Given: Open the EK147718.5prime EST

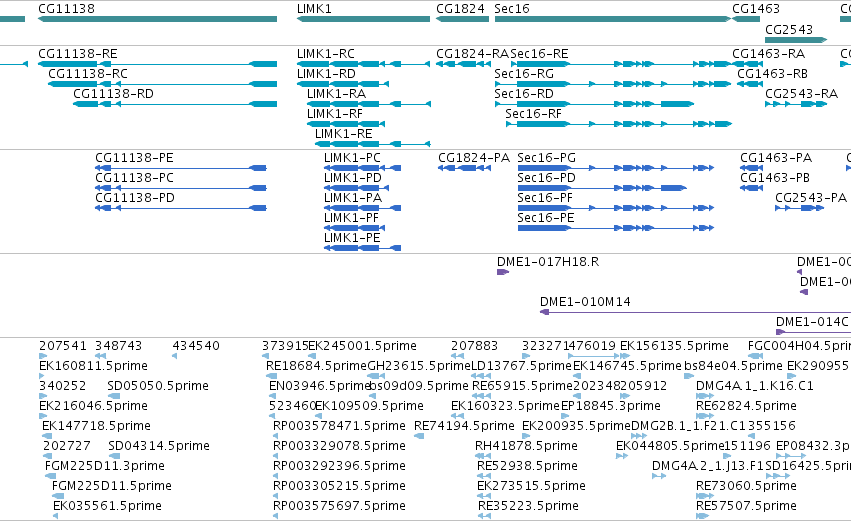Looking at the screenshot, I should click(97, 427).
